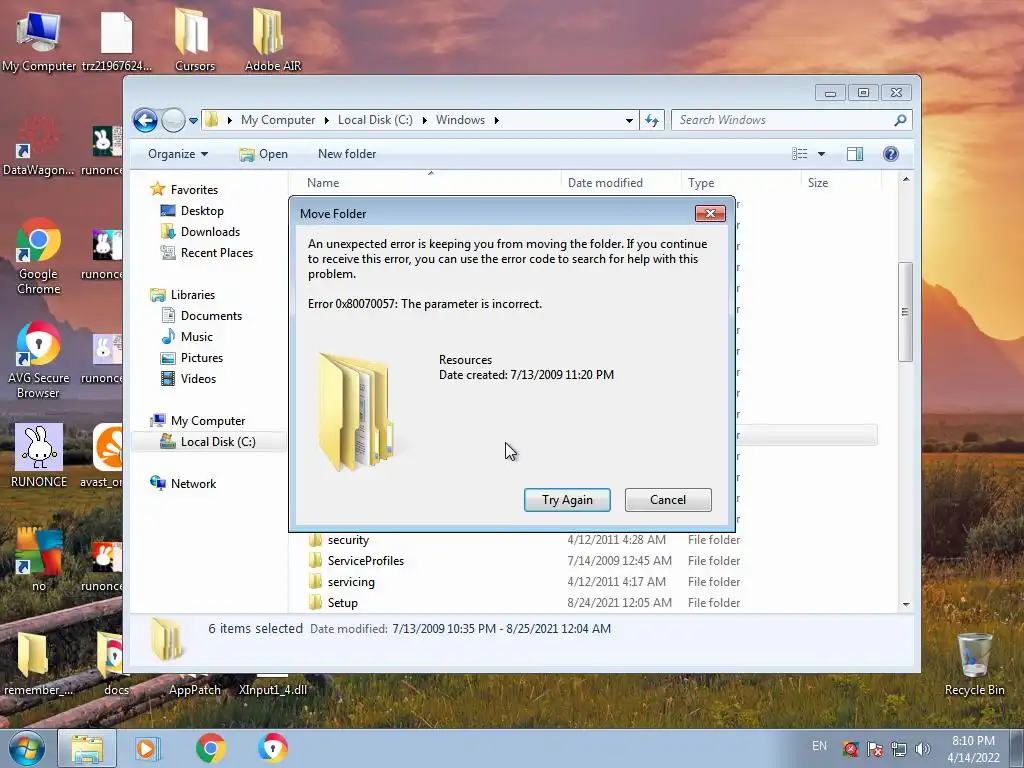The height and width of the screenshot is (768, 1024).
Task: Select the RUNONCE rabbit desktop icon
Action: coord(39,456)
